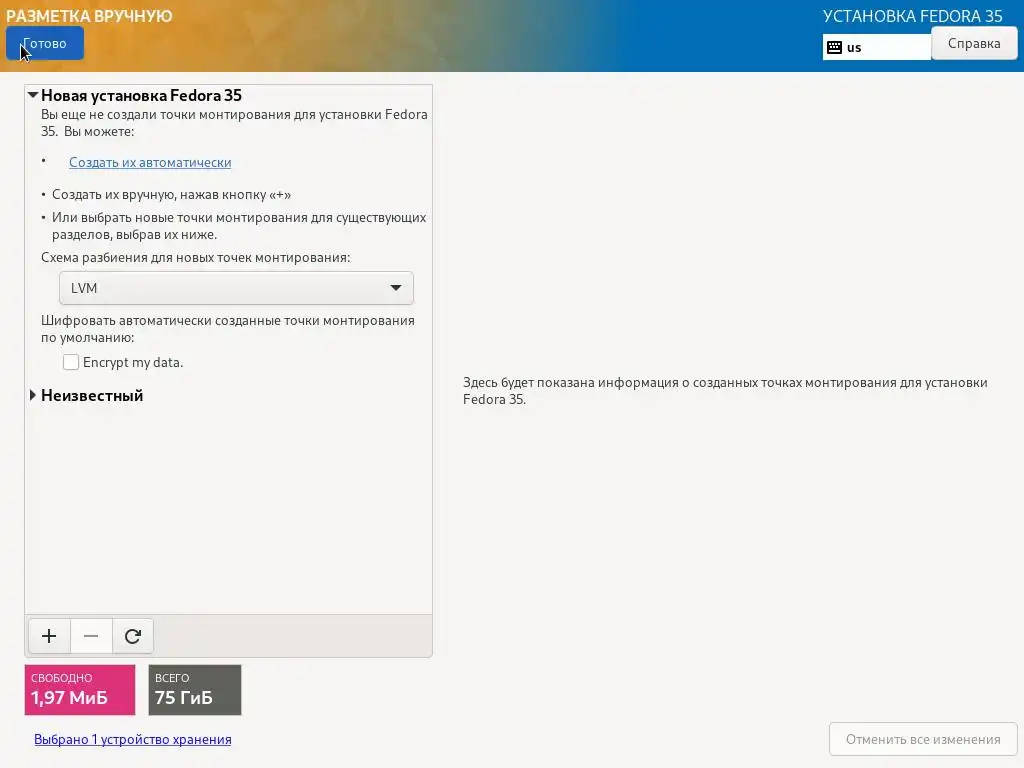
Task: Click the Разметка вручную title
Action: coord(89,16)
